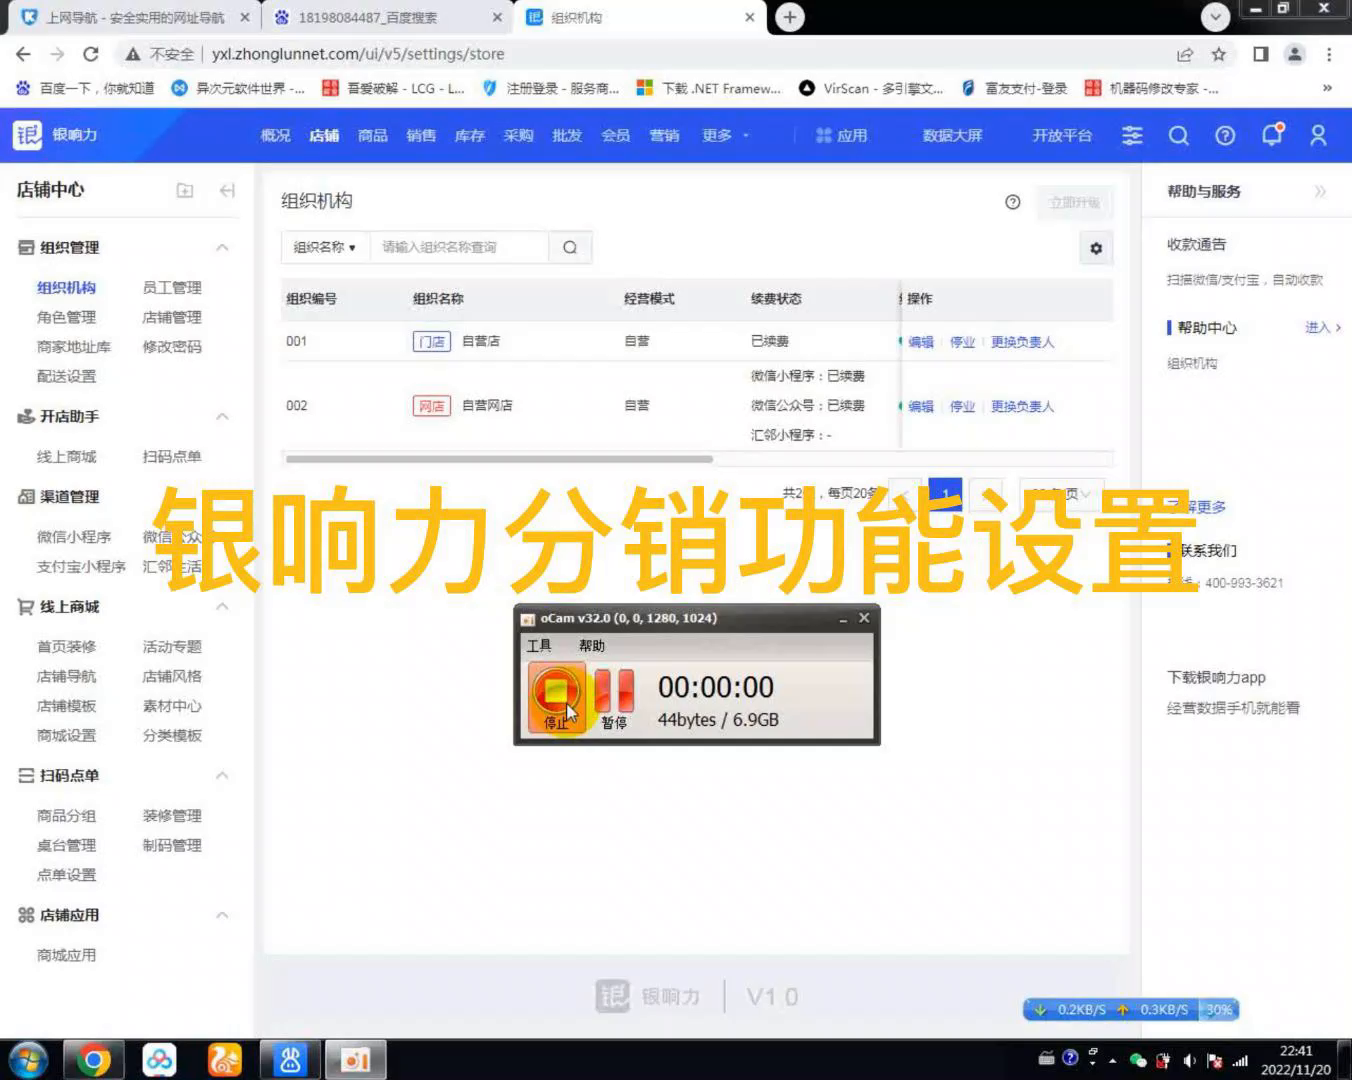
Task: Expand the 更多 menu in top navbar
Action: [725, 135]
